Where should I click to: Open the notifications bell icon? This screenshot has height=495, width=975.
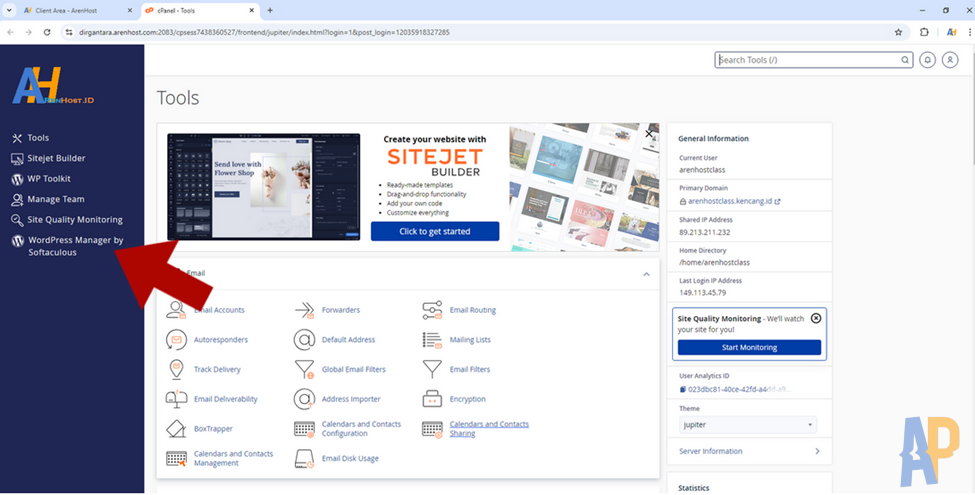coord(927,60)
